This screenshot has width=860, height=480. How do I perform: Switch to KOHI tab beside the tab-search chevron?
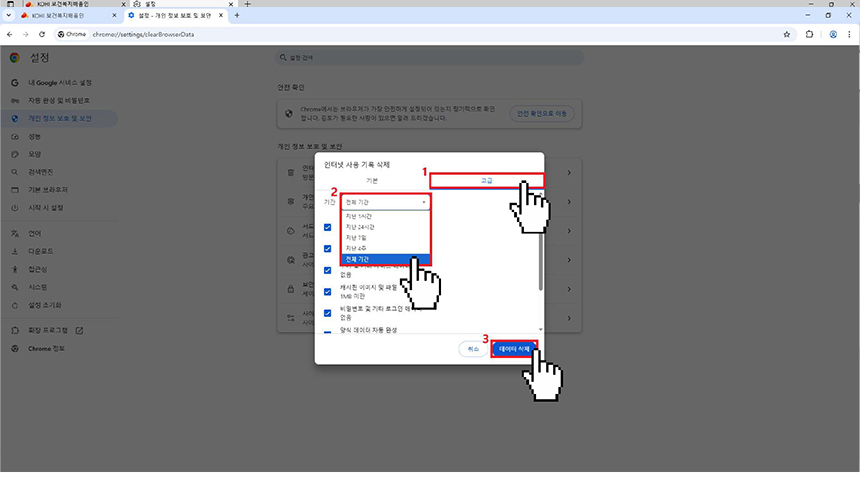pyautogui.click(x=69, y=15)
